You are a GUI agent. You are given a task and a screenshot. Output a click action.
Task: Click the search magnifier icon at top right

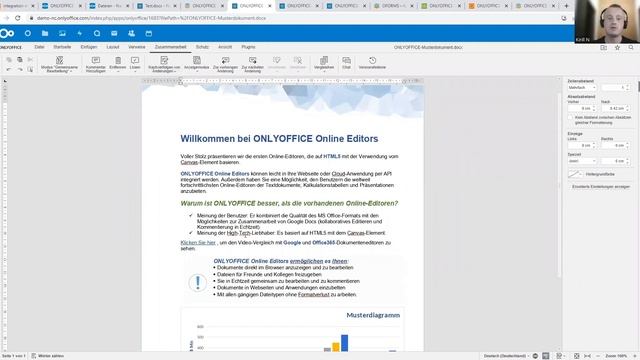point(631,48)
